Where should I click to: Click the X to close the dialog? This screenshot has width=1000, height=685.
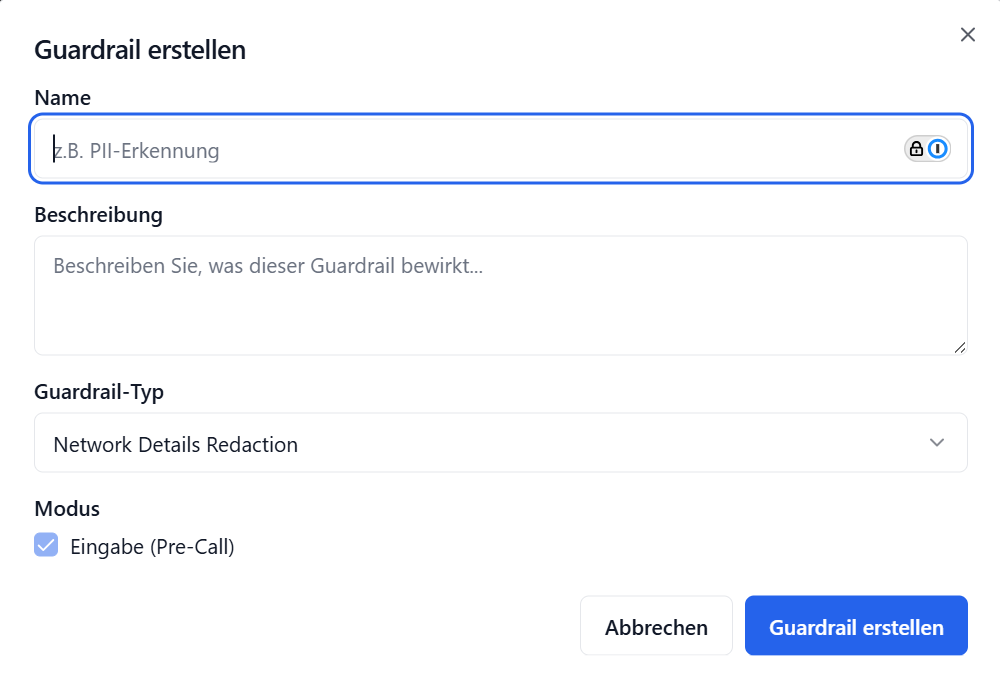(x=967, y=34)
